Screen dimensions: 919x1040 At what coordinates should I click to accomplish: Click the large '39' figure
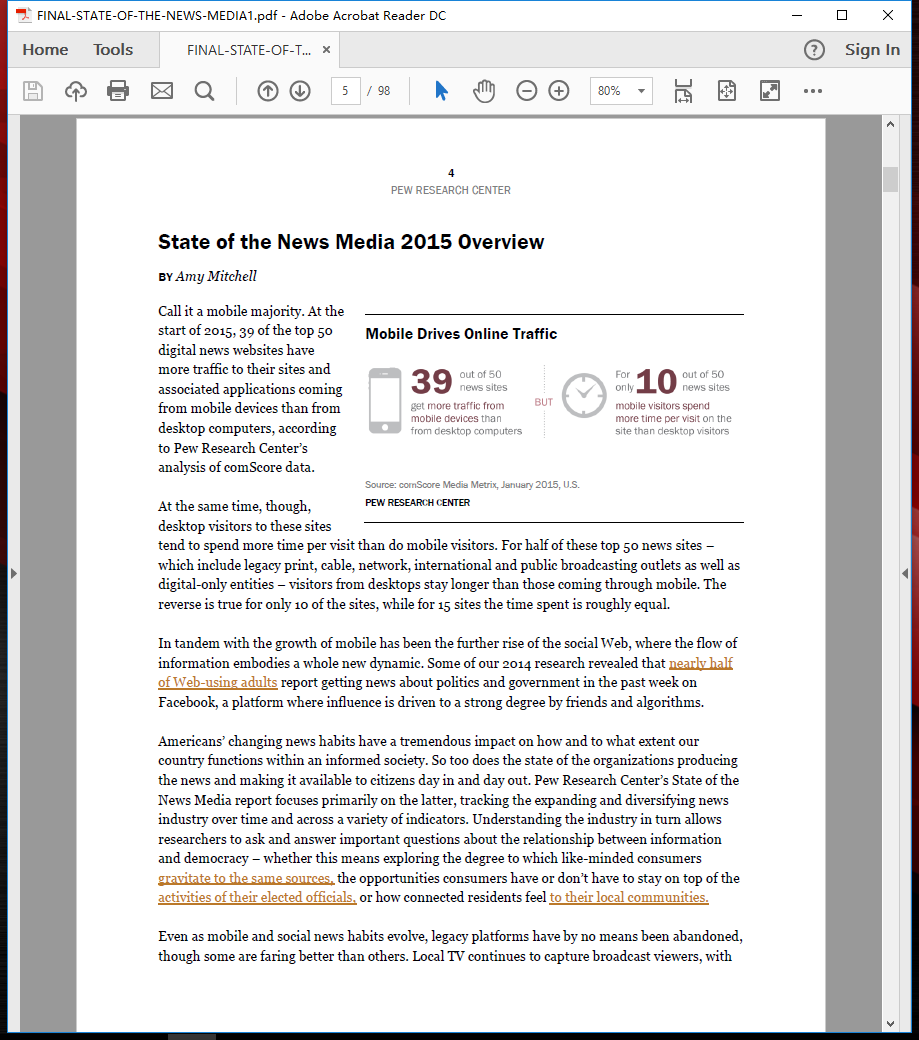point(432,381)
